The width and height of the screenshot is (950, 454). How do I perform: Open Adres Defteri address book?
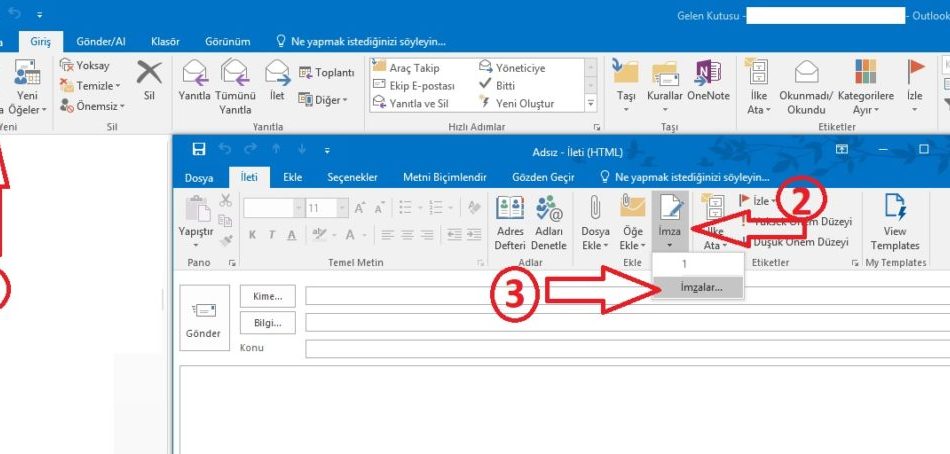510,220
